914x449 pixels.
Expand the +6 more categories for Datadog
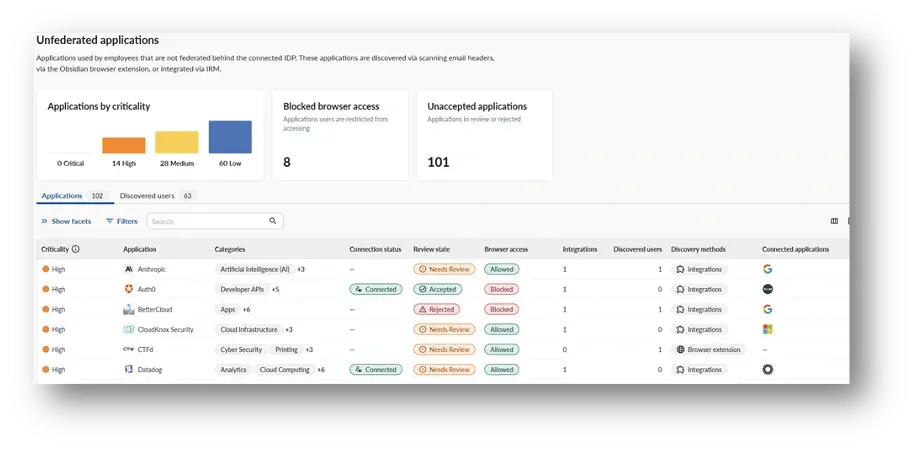click(x=321, y=370)
